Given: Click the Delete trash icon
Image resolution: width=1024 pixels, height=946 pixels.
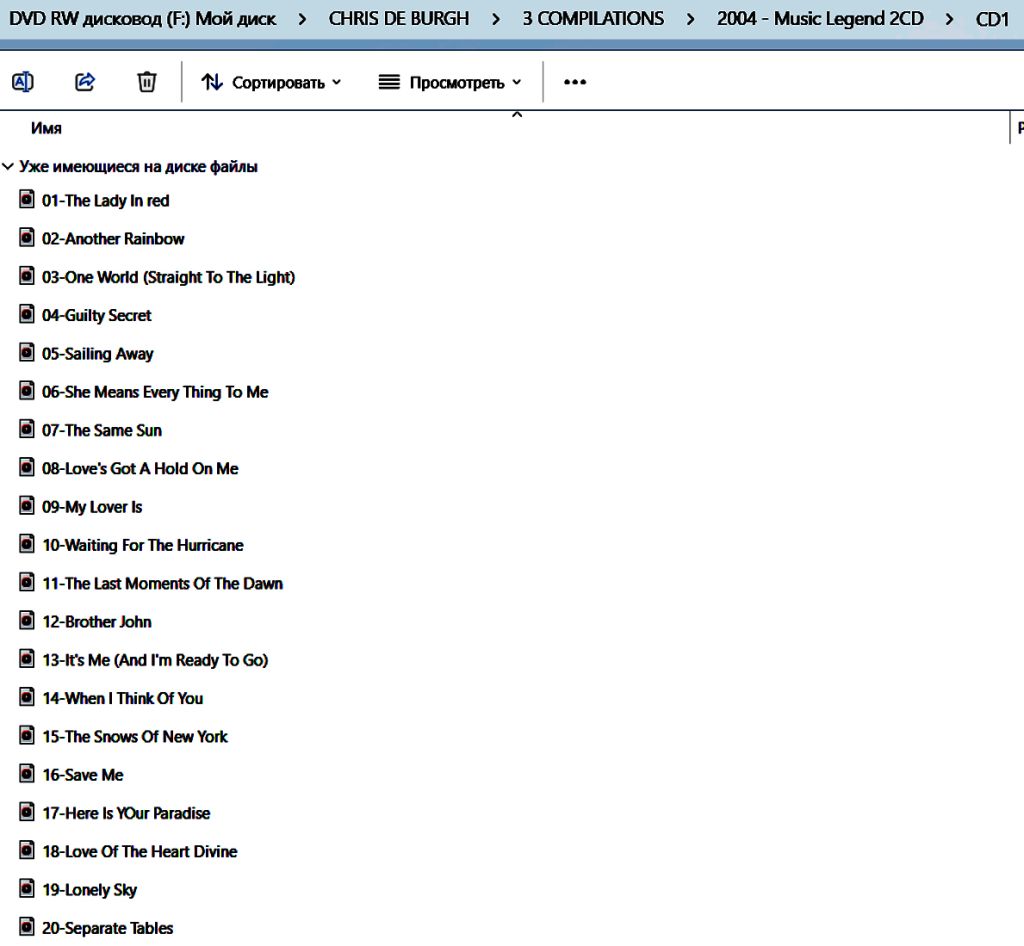Looking at the screenshot, I should (x=147, y=82).
